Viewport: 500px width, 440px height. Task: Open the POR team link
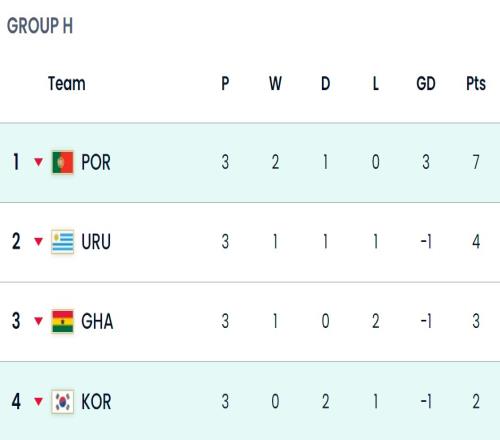(96, 162)
